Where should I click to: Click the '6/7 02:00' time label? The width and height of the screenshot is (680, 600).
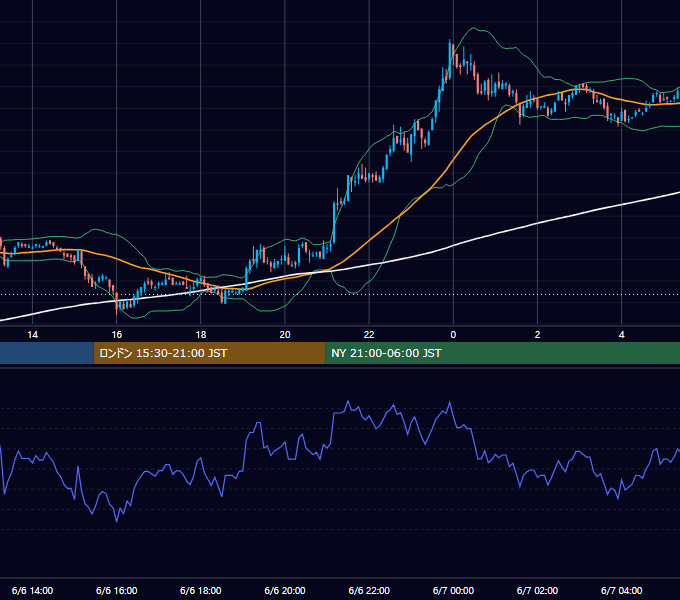pos(537,590)
